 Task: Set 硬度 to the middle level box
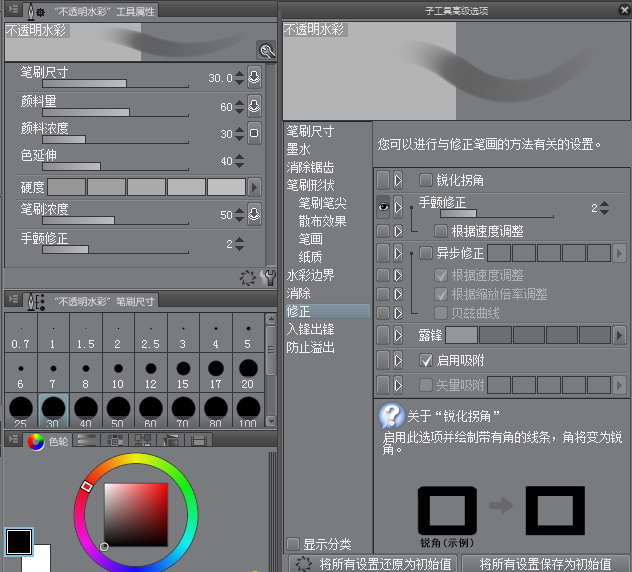point(146,187)
